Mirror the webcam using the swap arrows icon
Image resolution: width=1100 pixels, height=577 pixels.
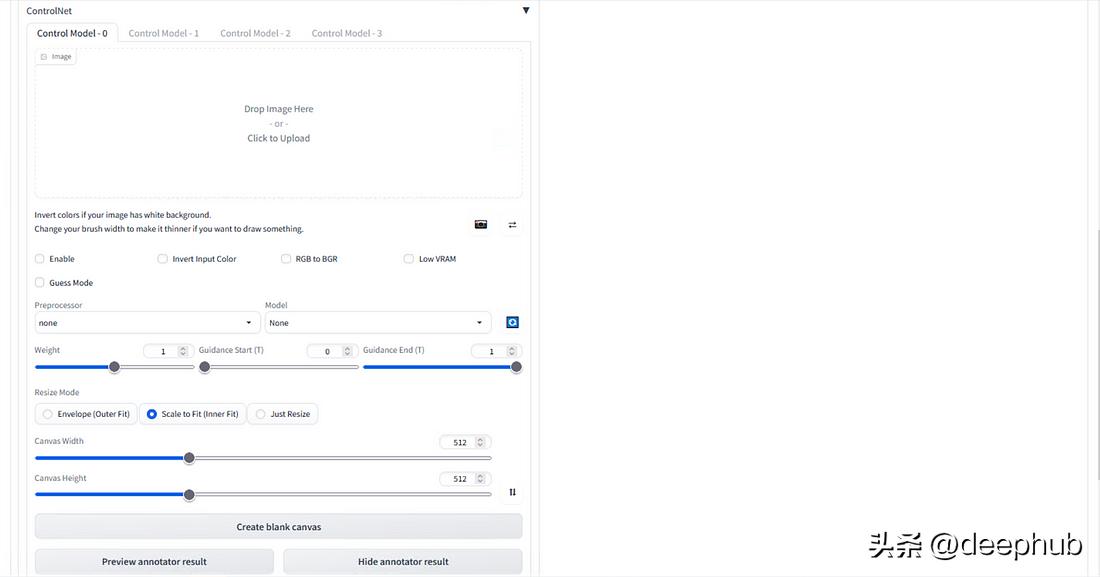tap(512, 224)
